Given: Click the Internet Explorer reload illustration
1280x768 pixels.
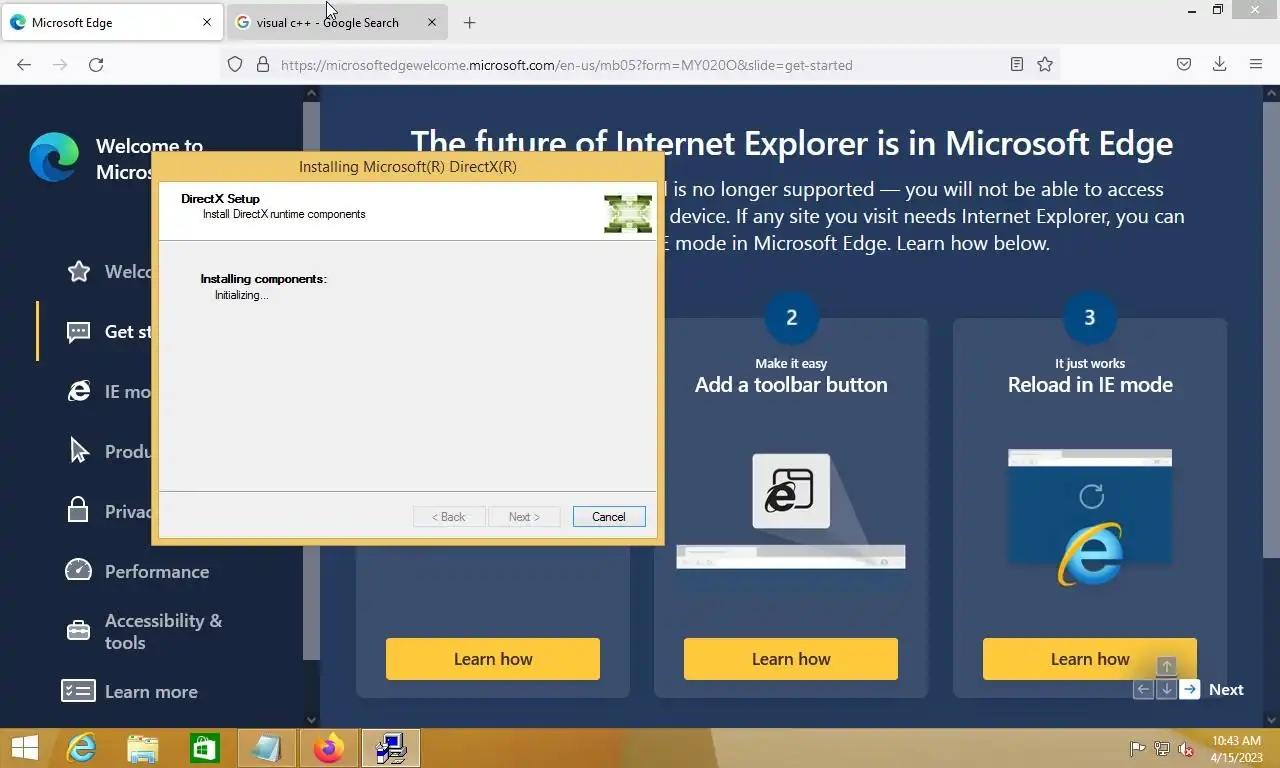Looking at the screenshot, I should tap(1090, 518).
